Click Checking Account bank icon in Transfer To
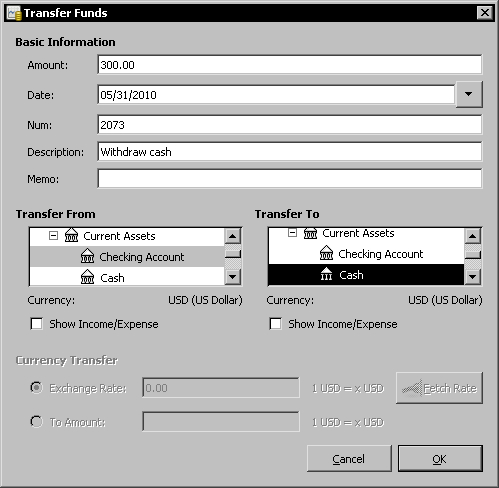499x488 pixels. tap(326, 253)
